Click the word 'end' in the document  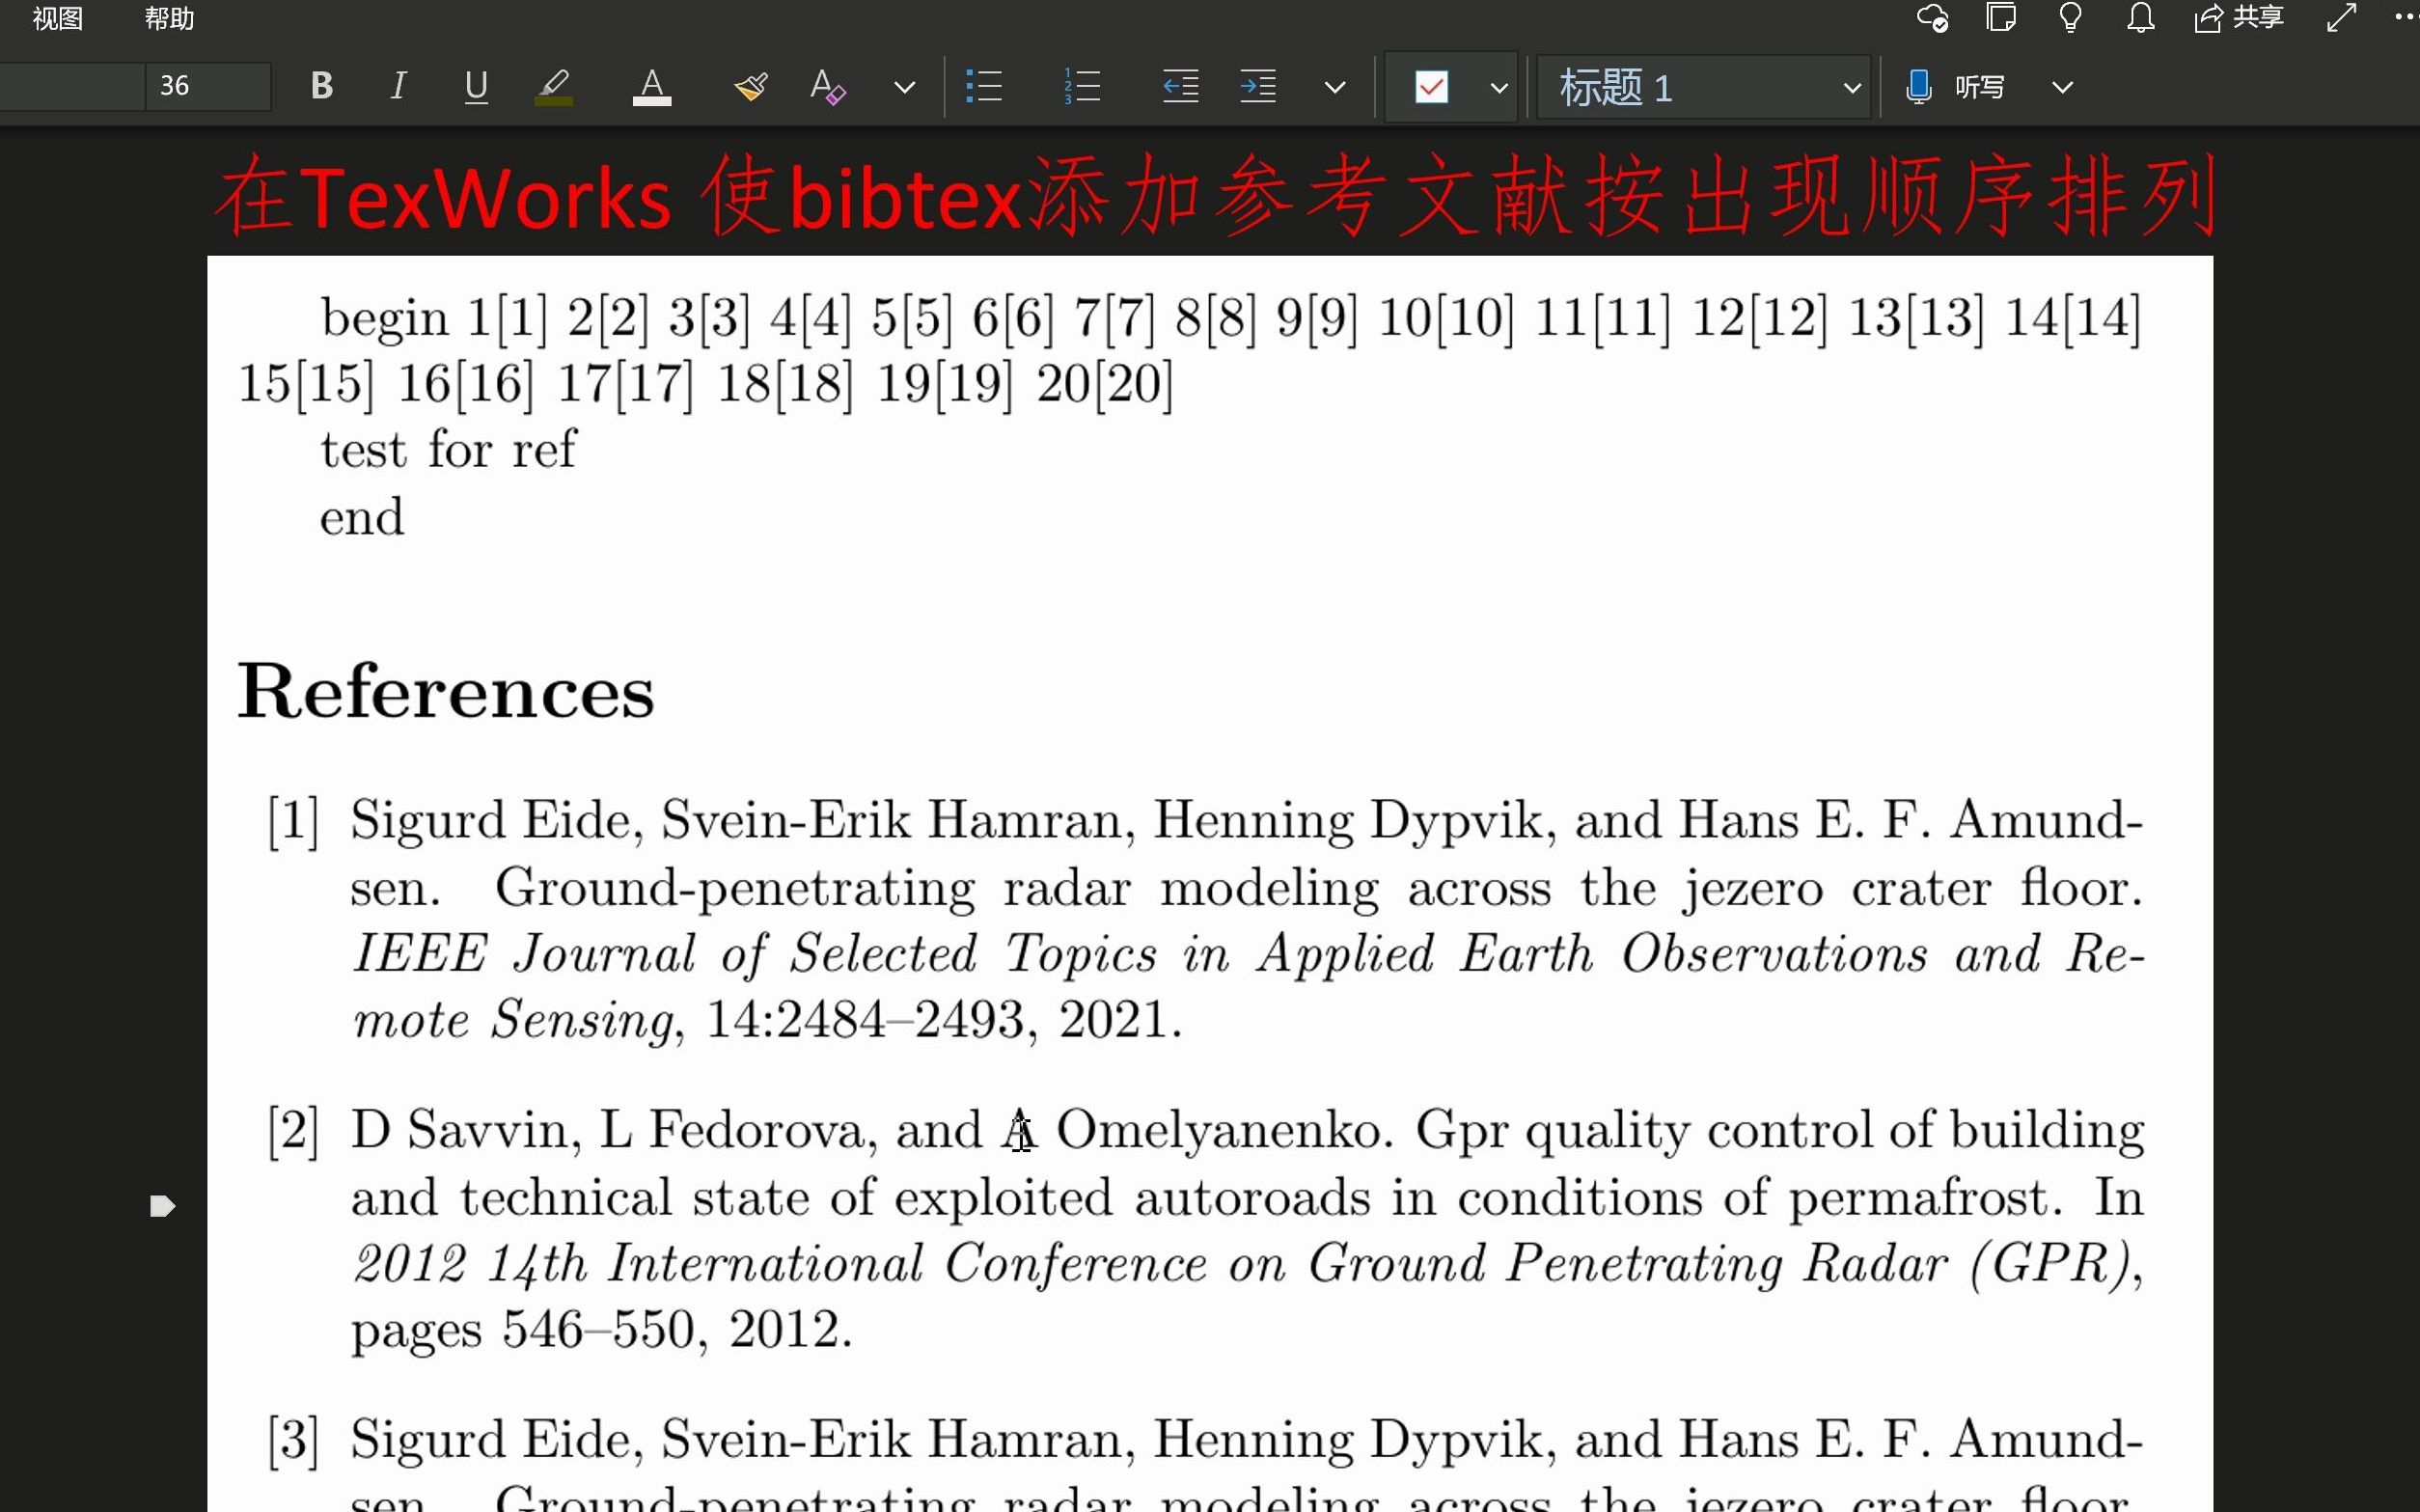click(x=362, y=517)
